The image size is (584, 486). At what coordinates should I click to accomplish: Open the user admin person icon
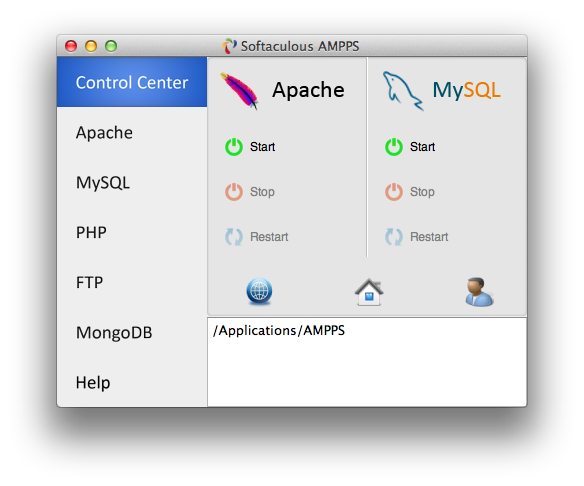pyautogui.click(x=479, y=292)
